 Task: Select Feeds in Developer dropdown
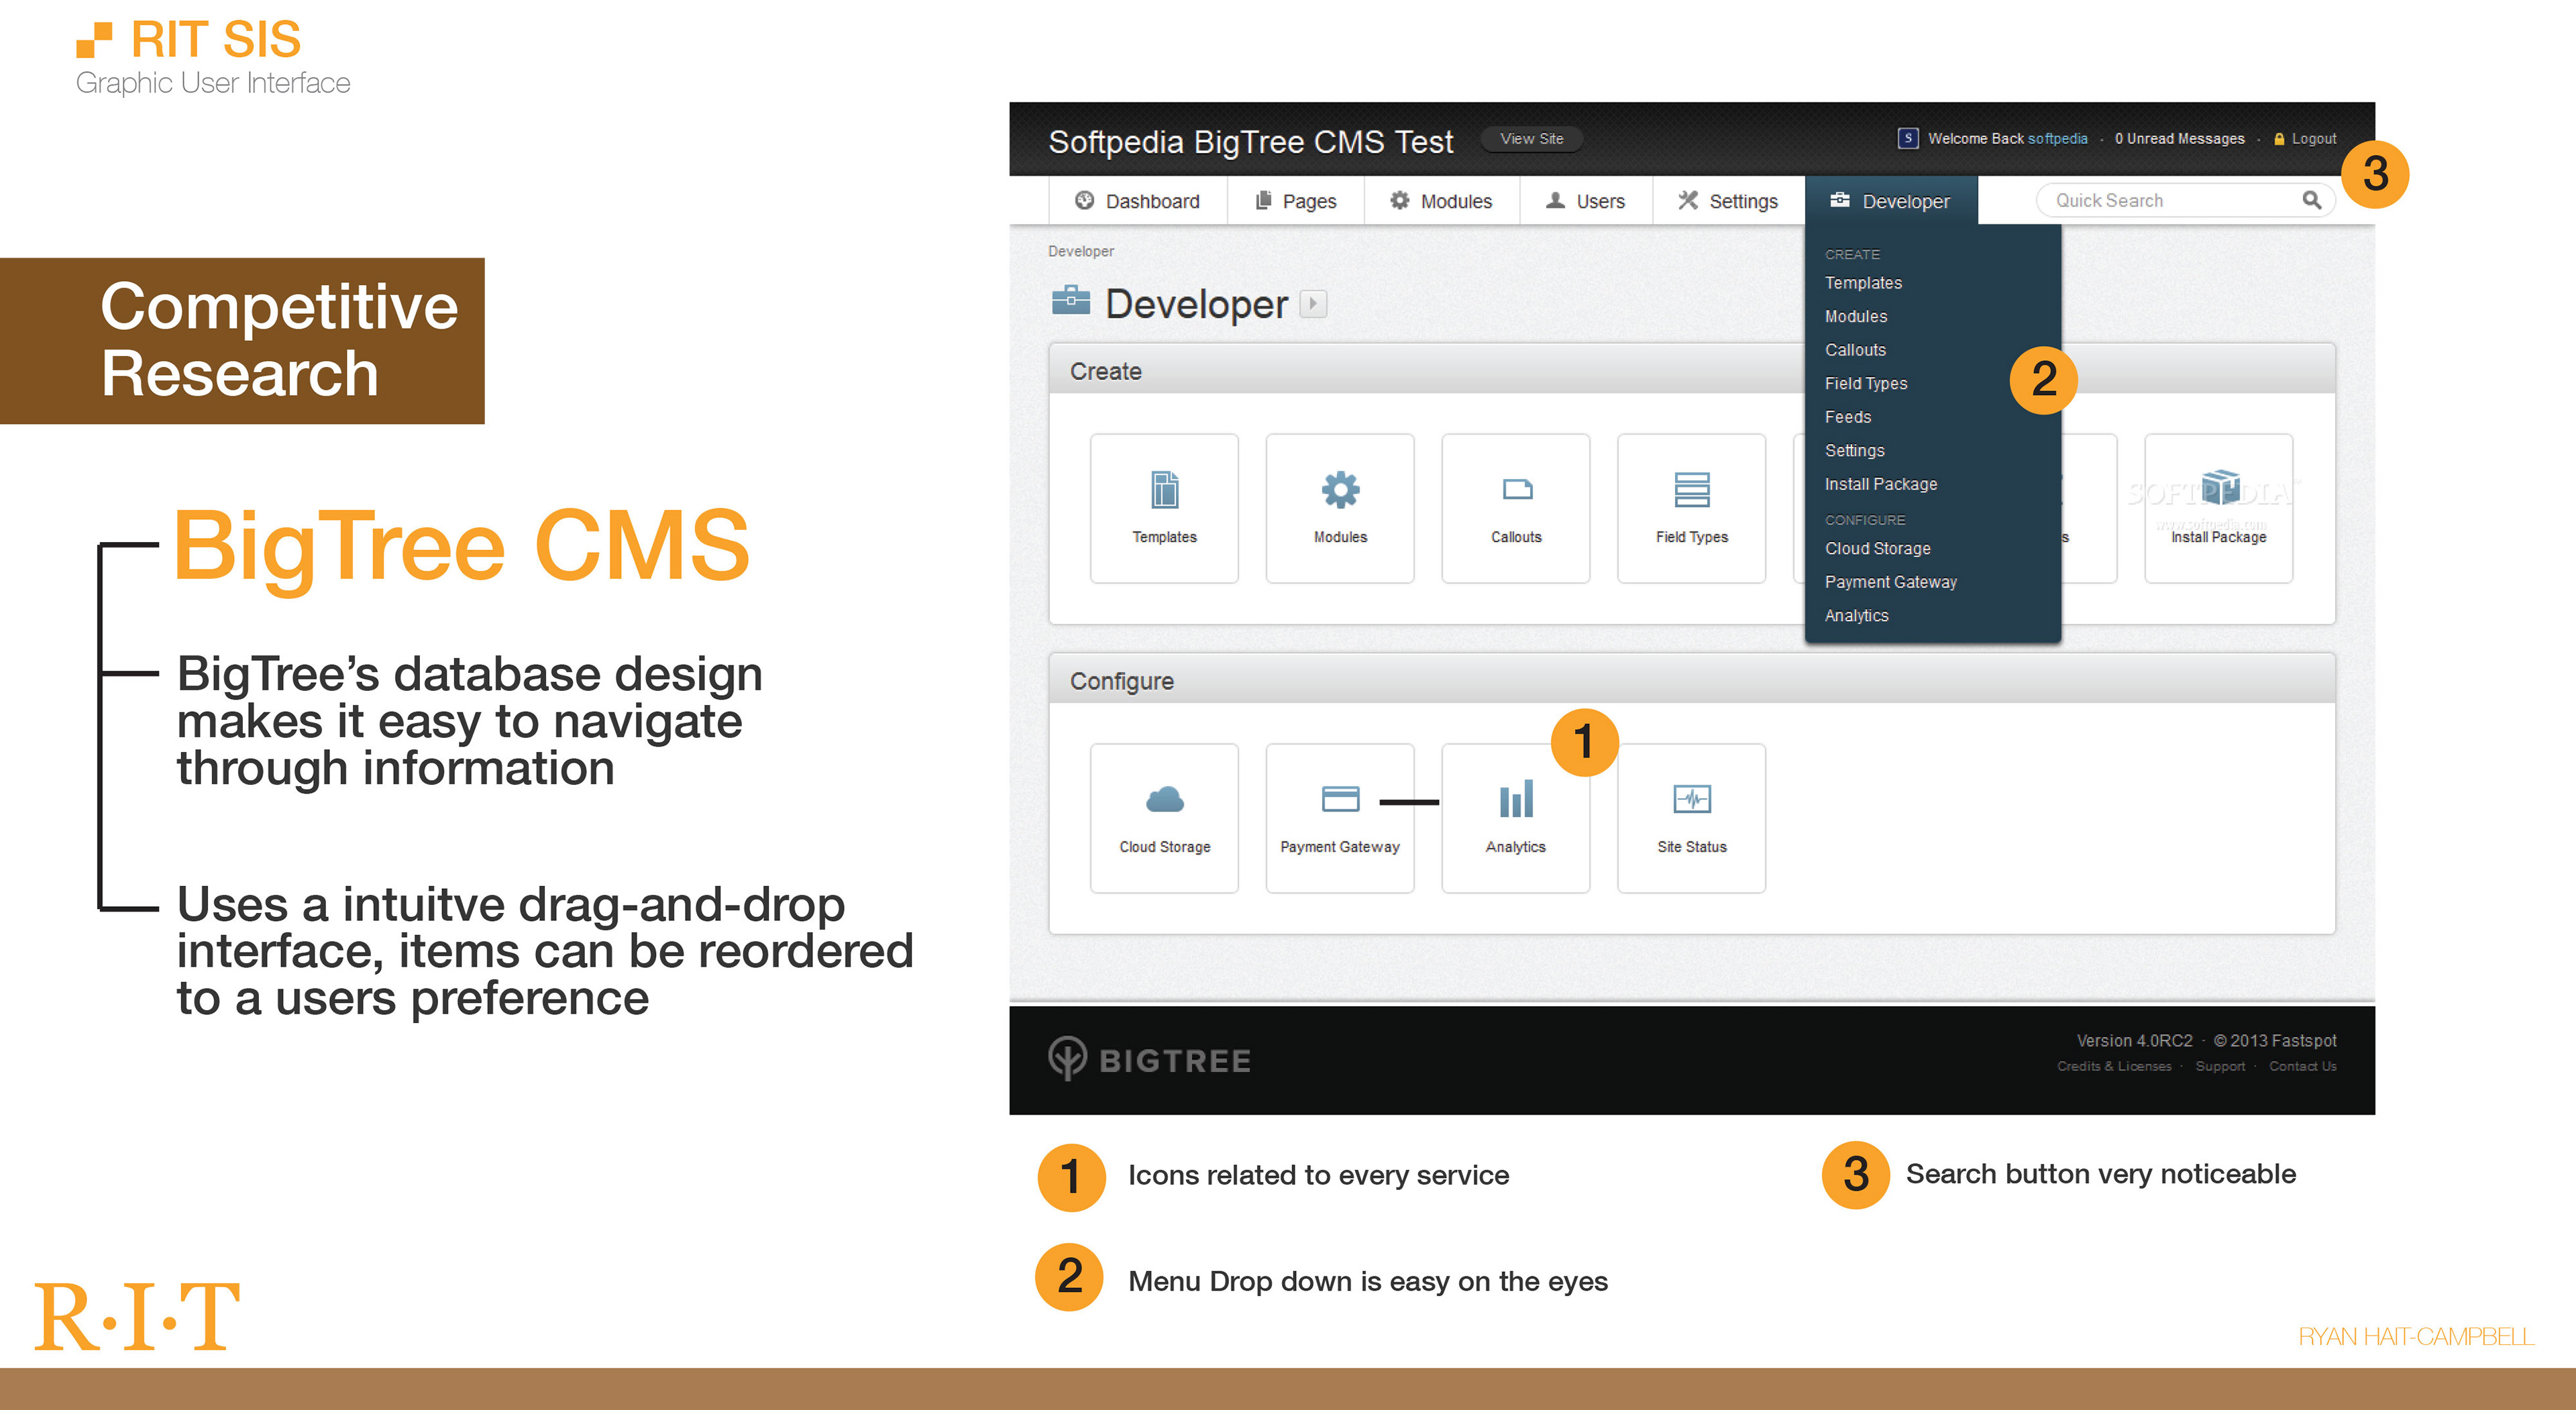point(1847,417)
